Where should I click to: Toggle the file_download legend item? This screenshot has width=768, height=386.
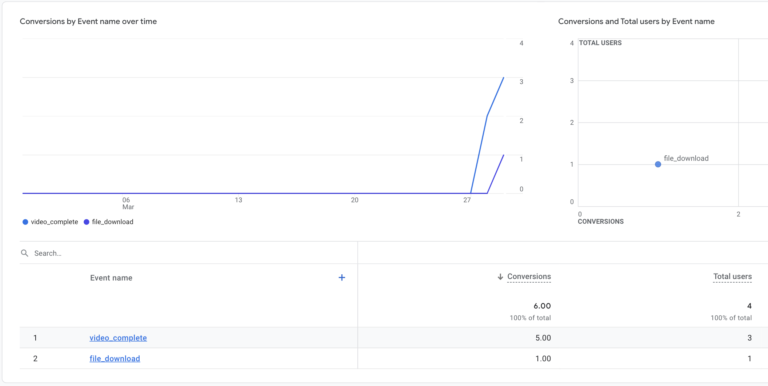click(x=109, y=222)
